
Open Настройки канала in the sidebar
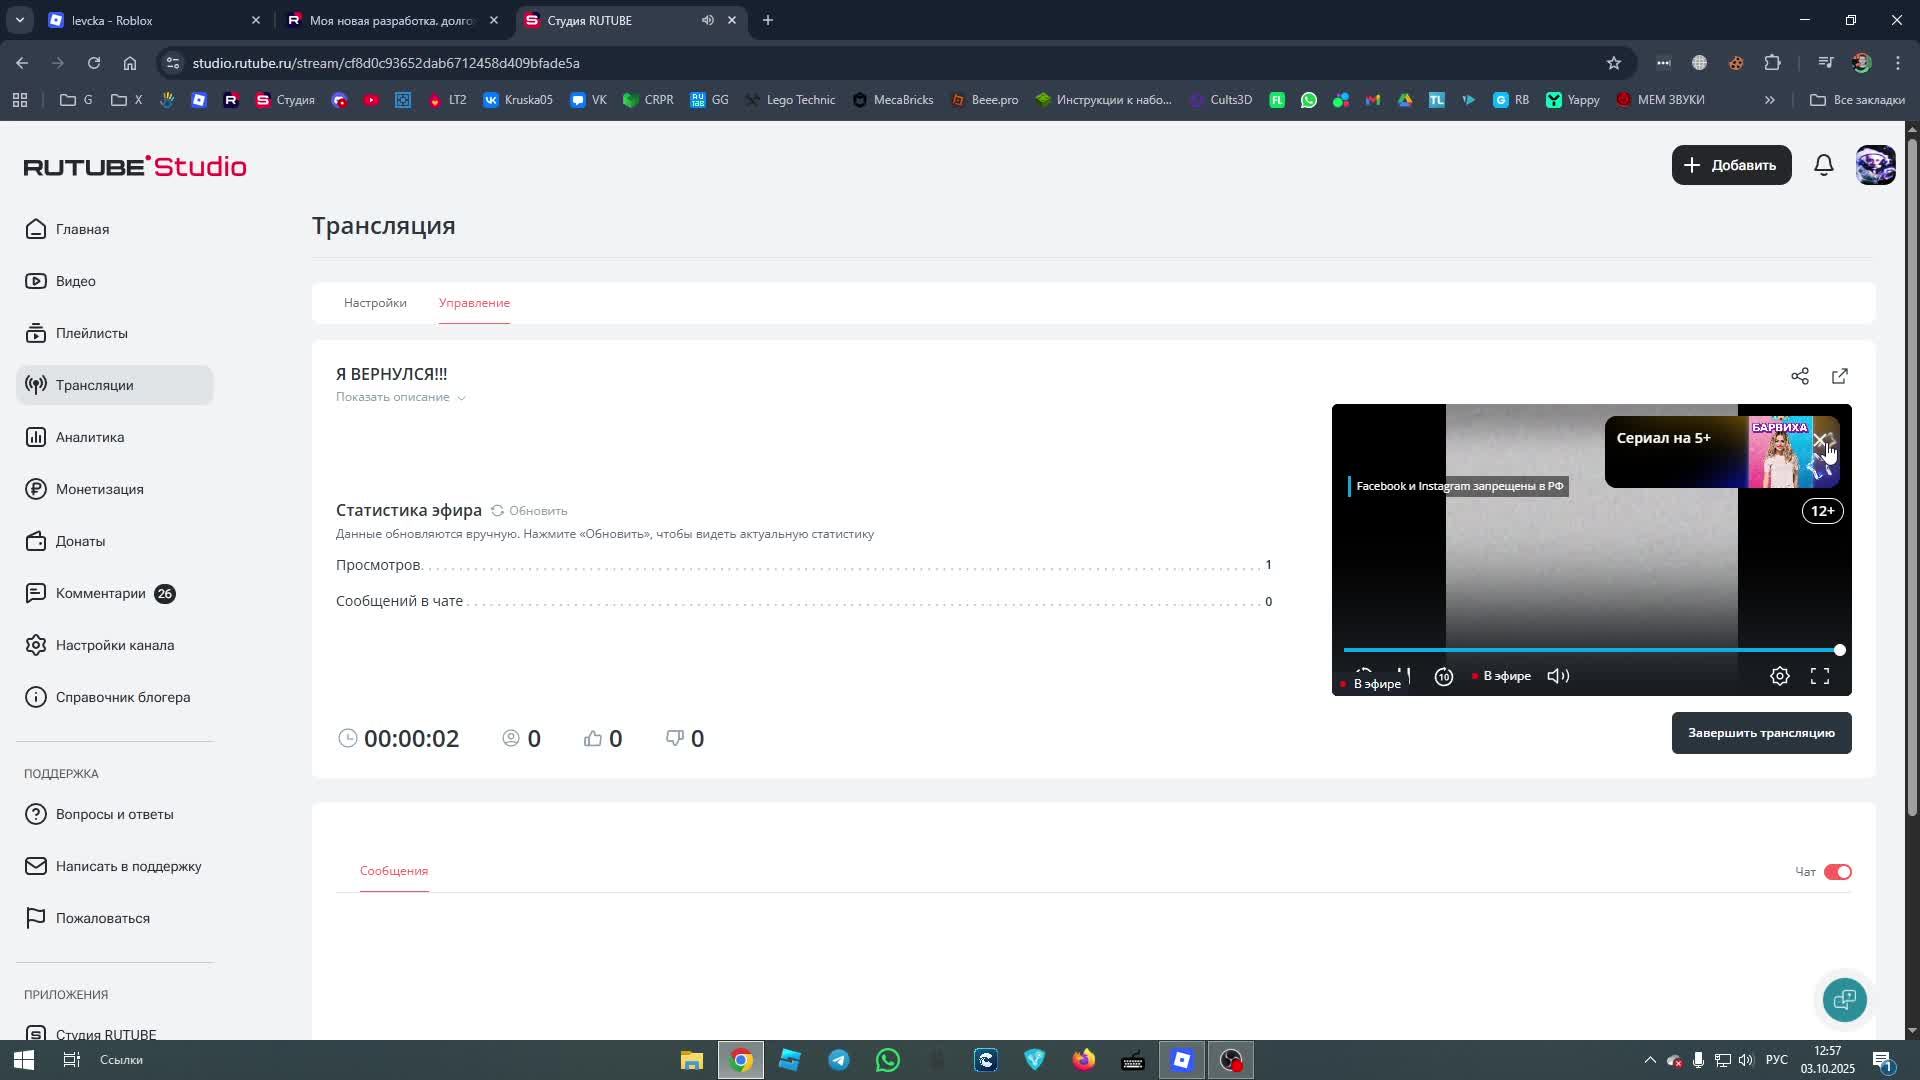[115, 645]
